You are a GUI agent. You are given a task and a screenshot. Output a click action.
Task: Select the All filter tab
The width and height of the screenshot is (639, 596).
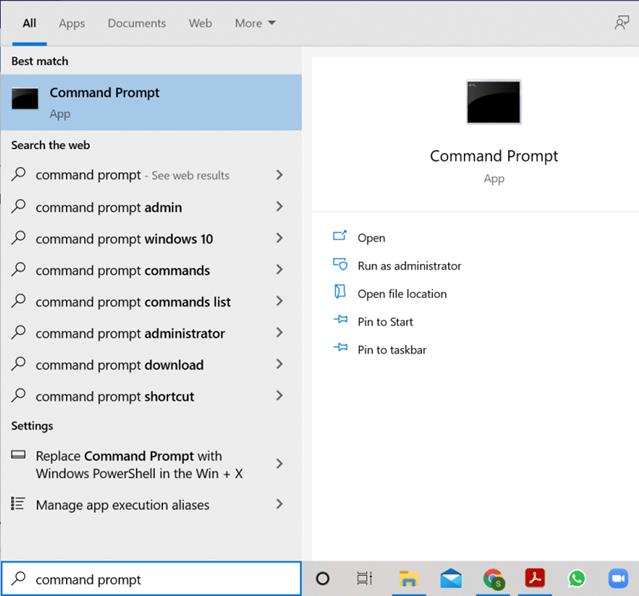click(x=29, y=23)
